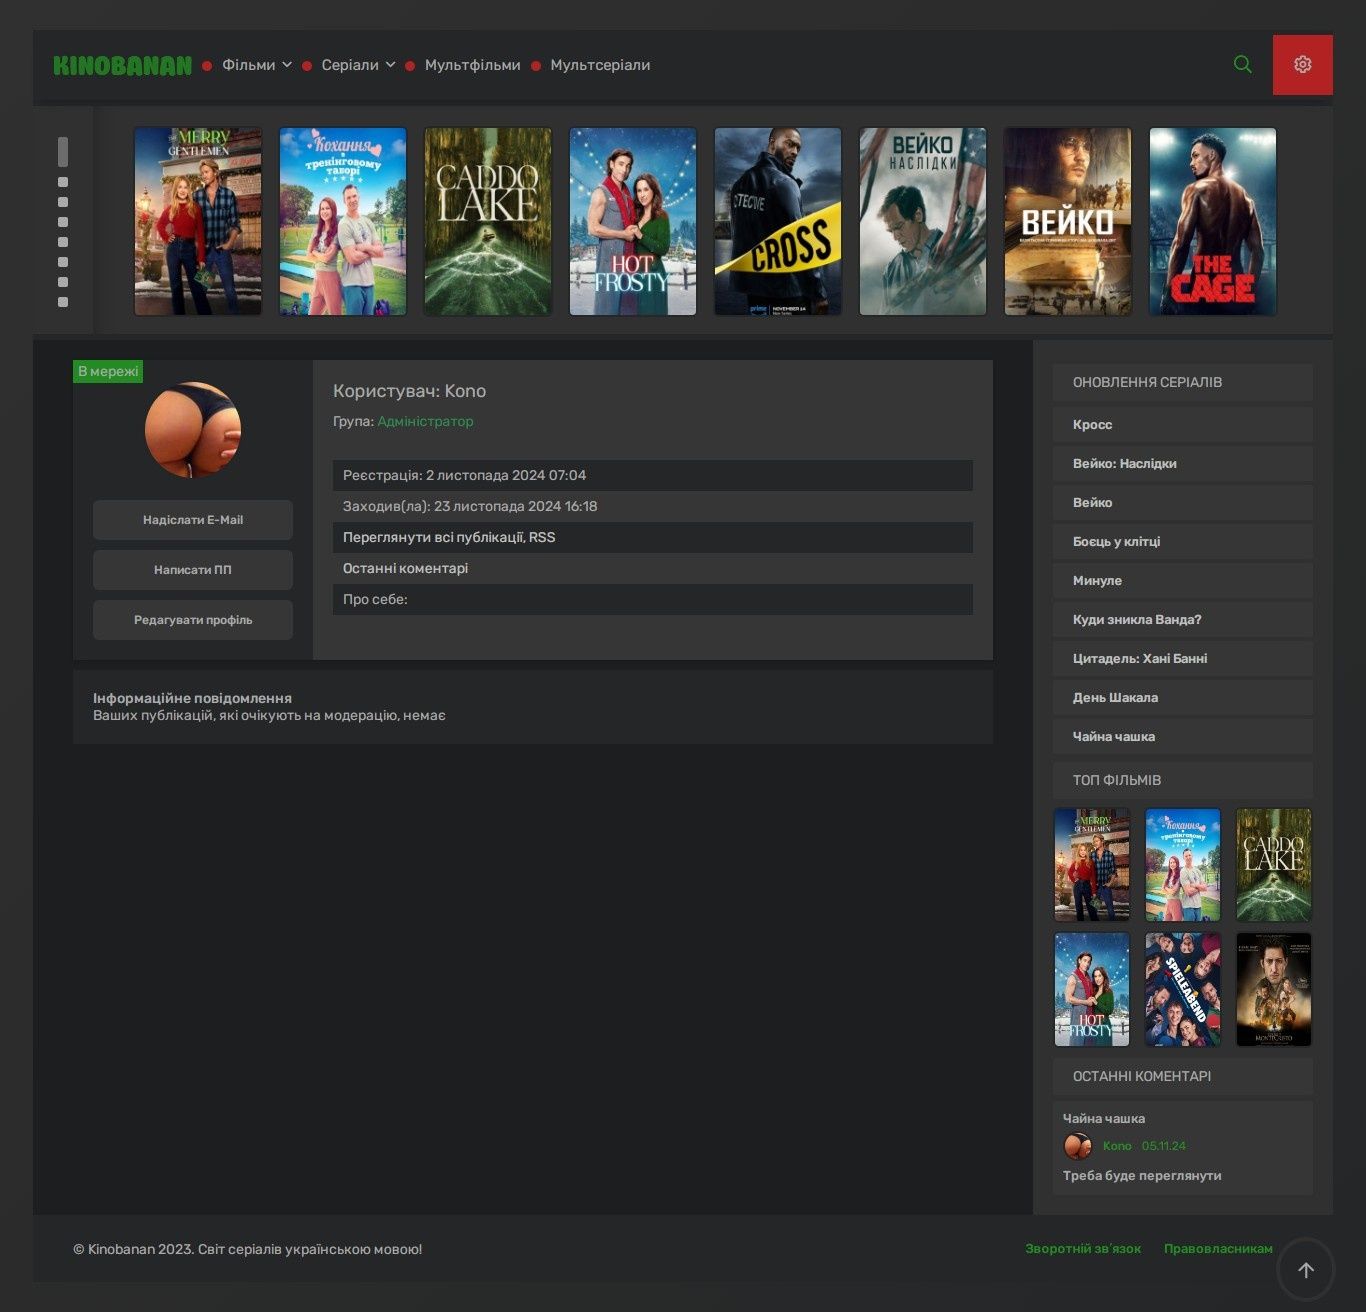
Task: Open Вейко in series updates list
Action: (1183, 502)
